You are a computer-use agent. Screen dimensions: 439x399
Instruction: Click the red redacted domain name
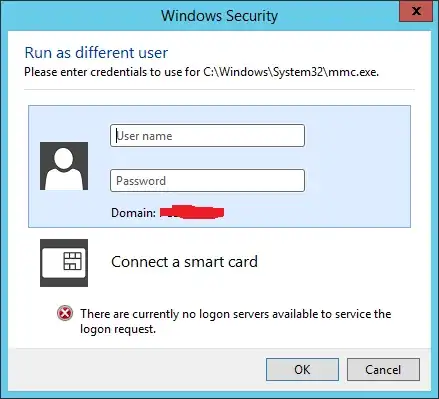(192, 212)
